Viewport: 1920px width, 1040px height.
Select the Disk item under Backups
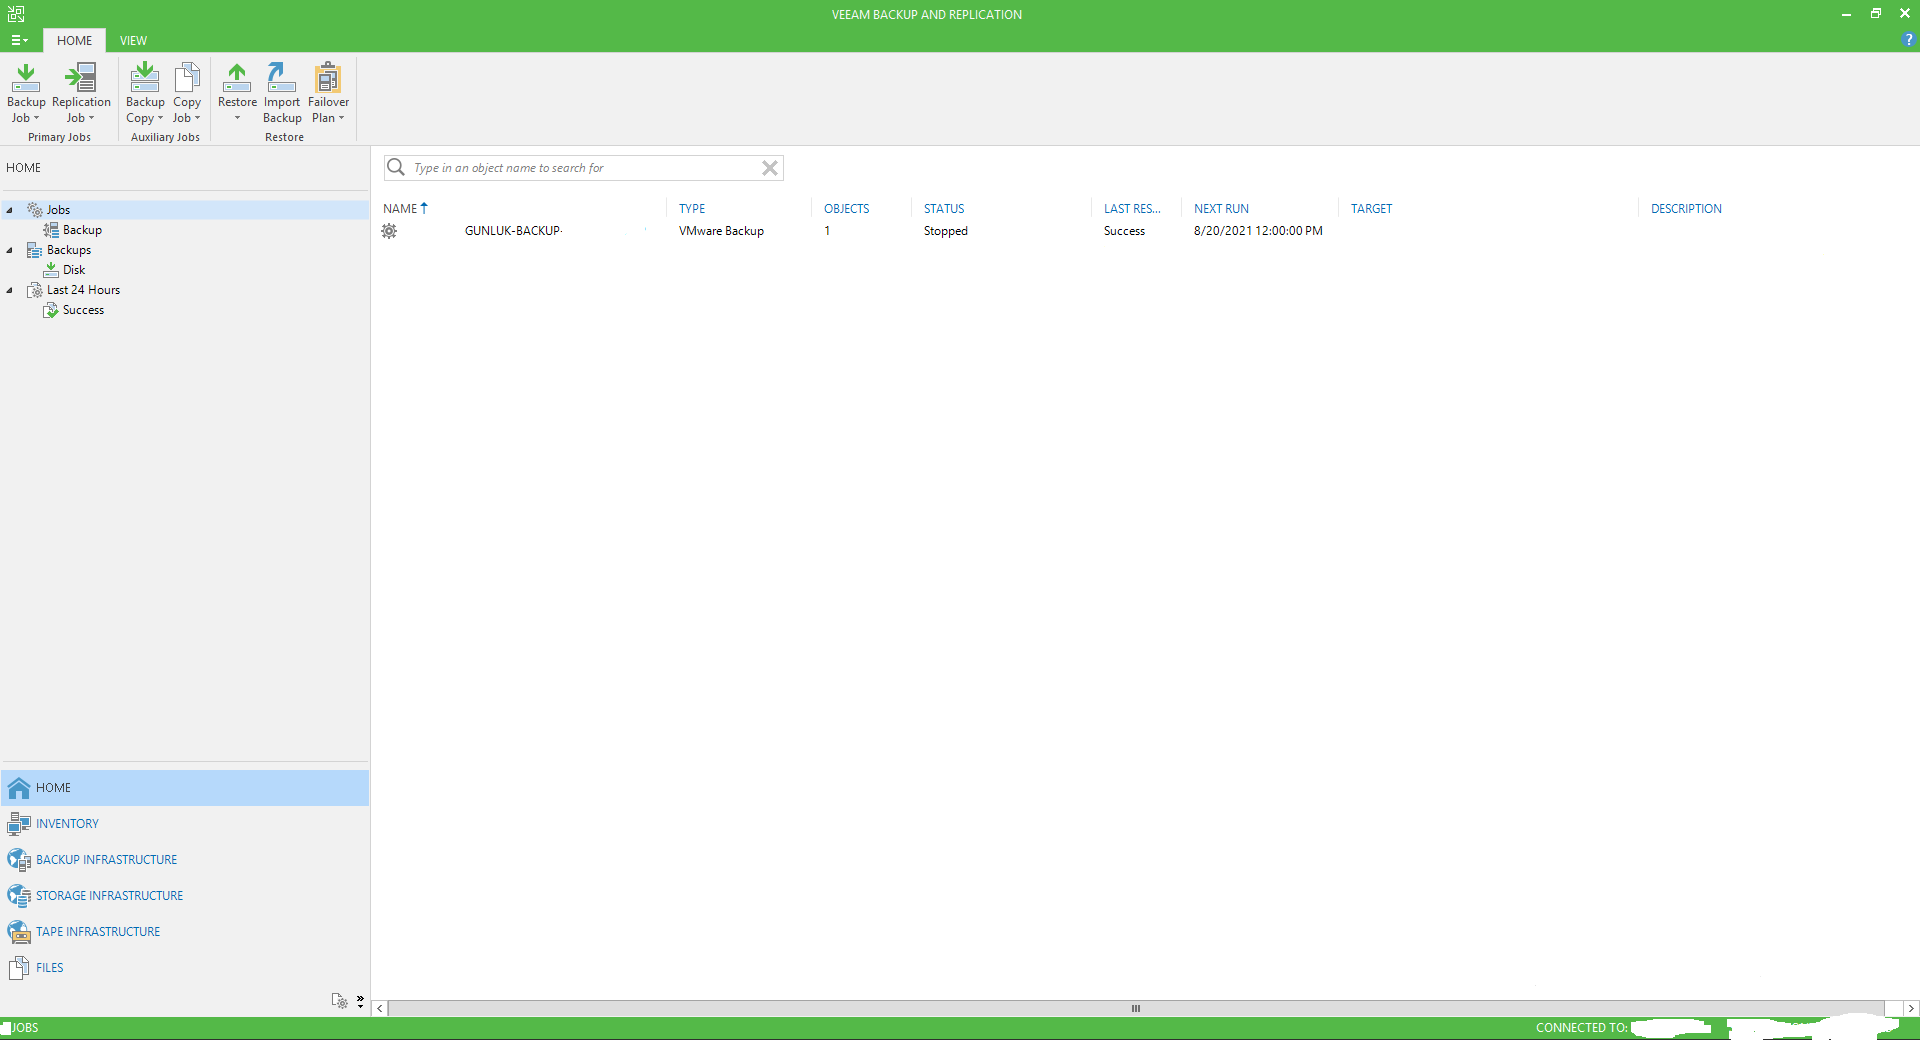coord(73,270)
